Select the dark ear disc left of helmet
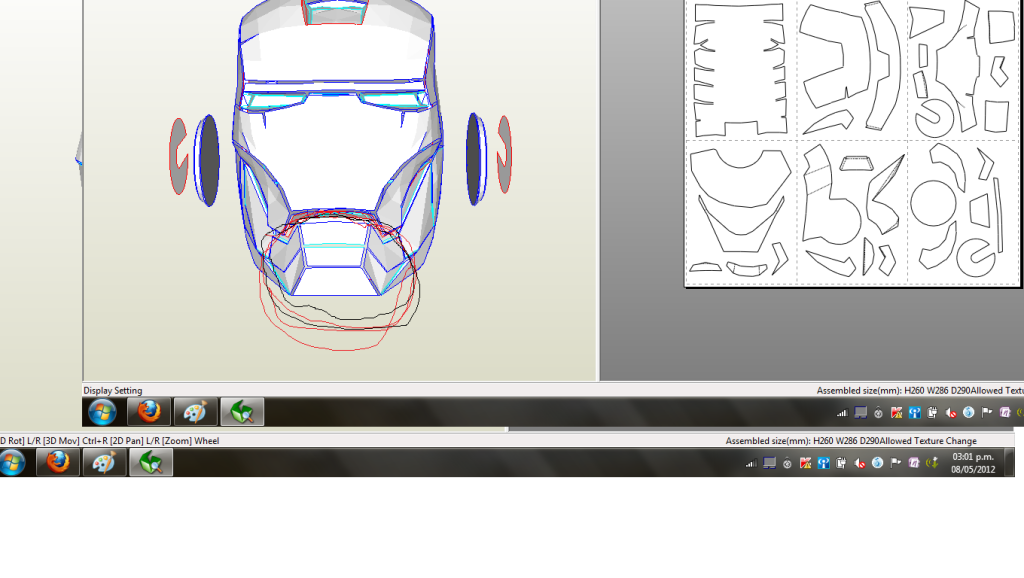The image size is (1024, 578). (207, 161)
